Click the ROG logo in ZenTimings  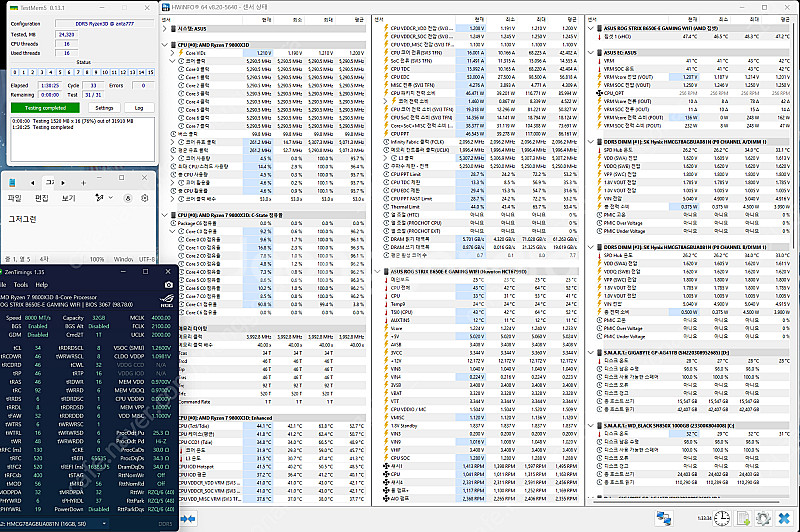pyautogui.click(x=167, y=300)
